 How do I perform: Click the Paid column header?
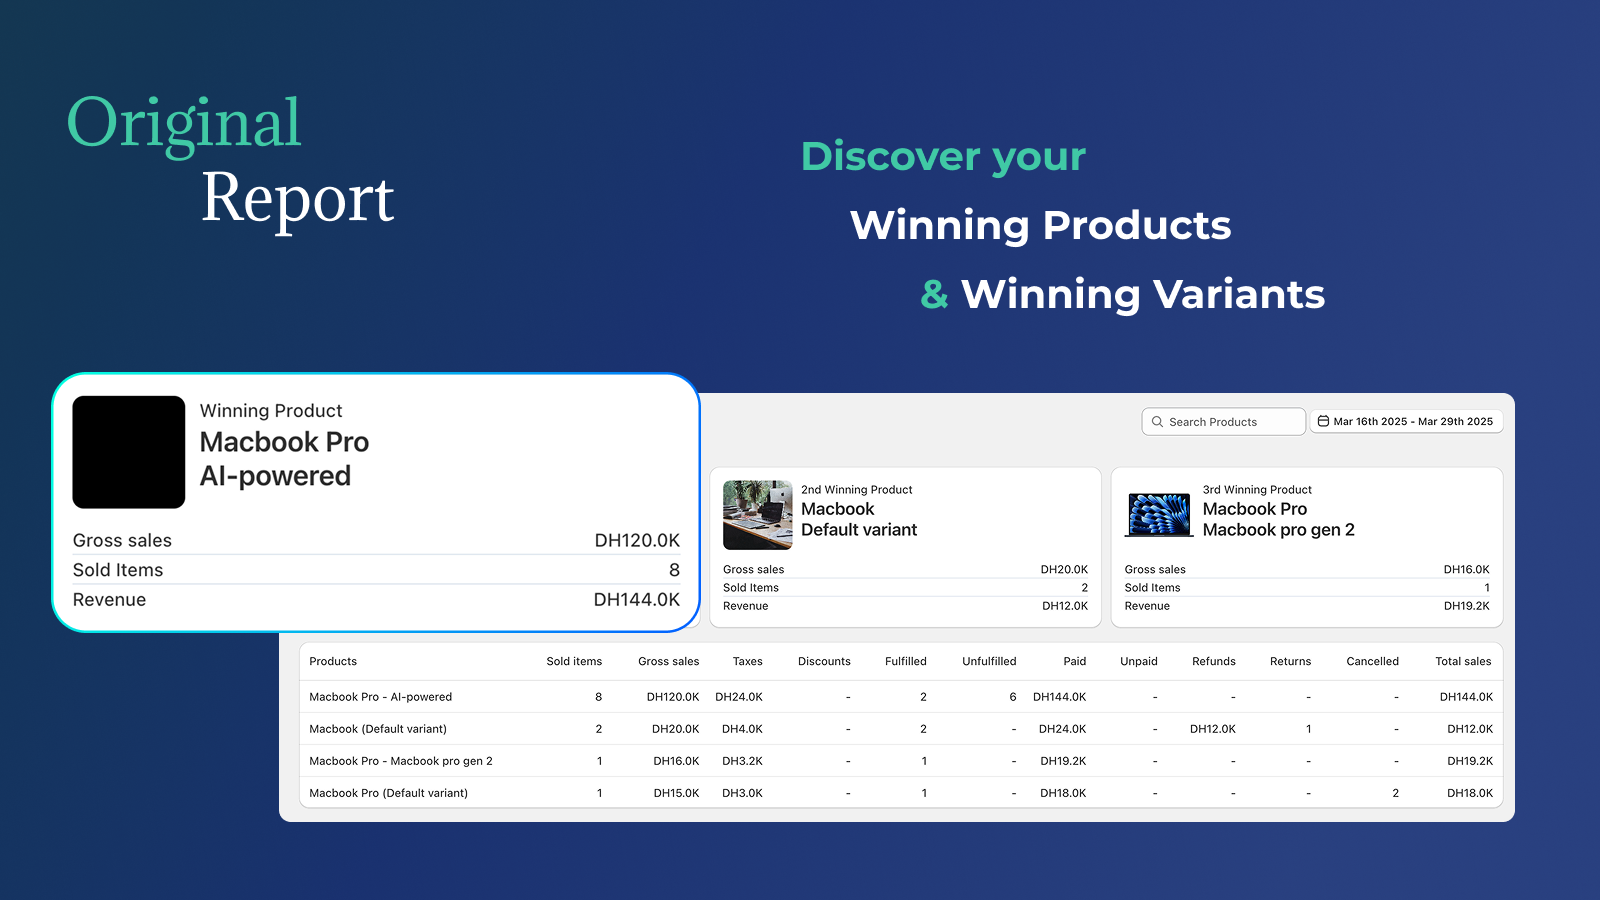1074,662
